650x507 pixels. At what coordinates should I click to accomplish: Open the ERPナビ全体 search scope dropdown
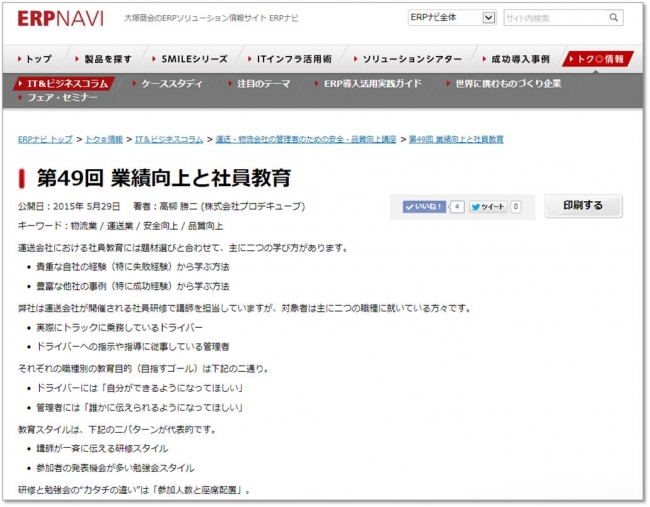point(452,17)
